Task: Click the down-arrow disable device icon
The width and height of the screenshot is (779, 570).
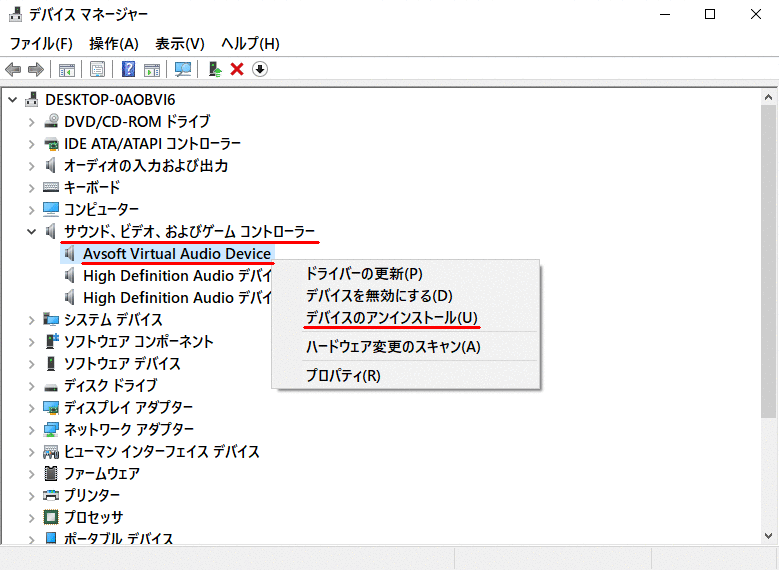Action: [260, 69]
